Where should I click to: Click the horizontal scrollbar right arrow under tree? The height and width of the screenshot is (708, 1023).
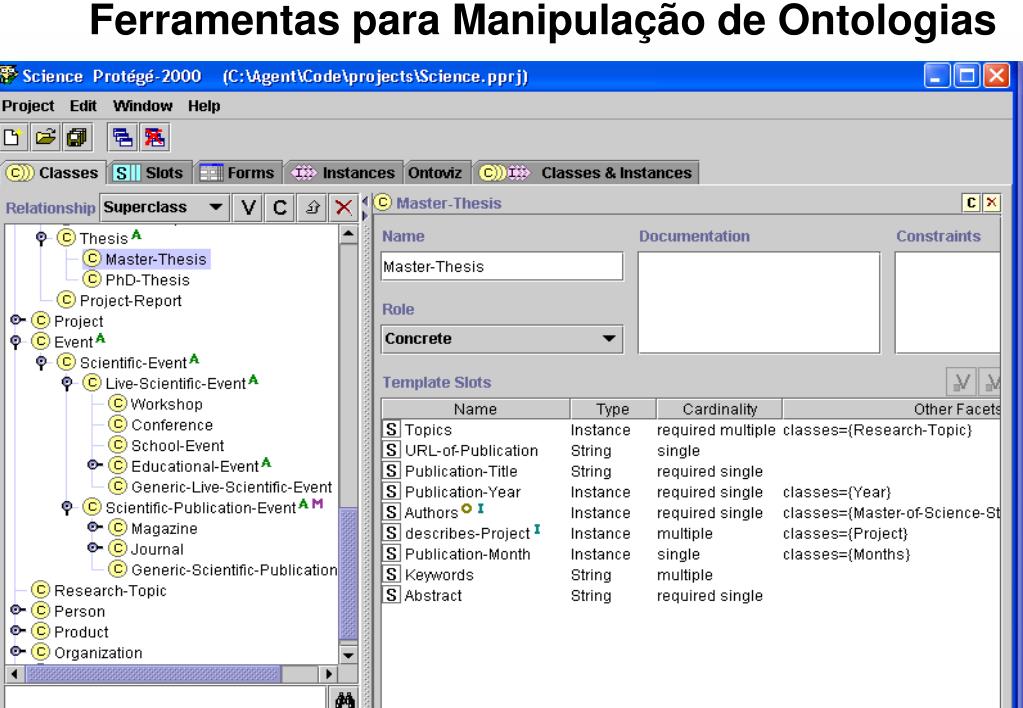(x=329, y=673)
